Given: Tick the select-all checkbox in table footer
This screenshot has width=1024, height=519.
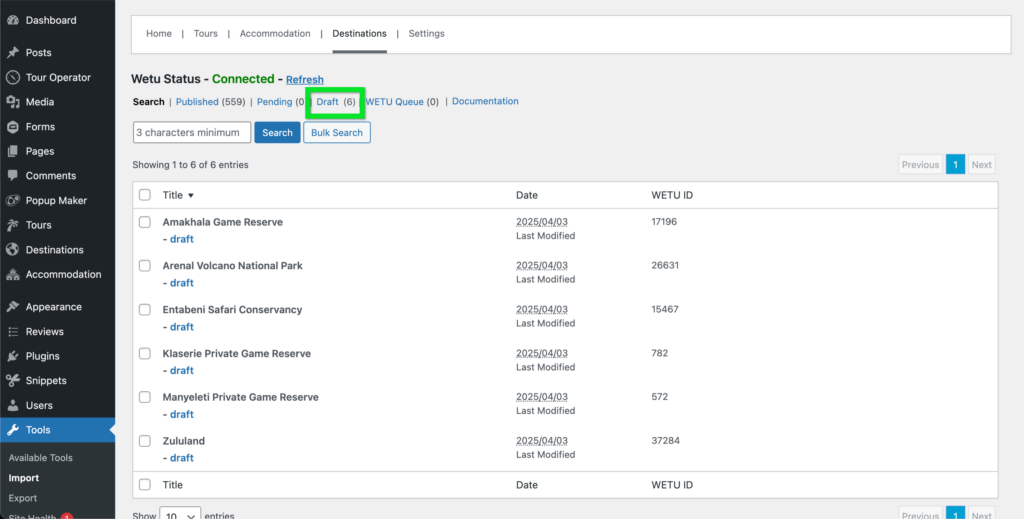Looking at the screenshot, I should (x=145, y=484).
